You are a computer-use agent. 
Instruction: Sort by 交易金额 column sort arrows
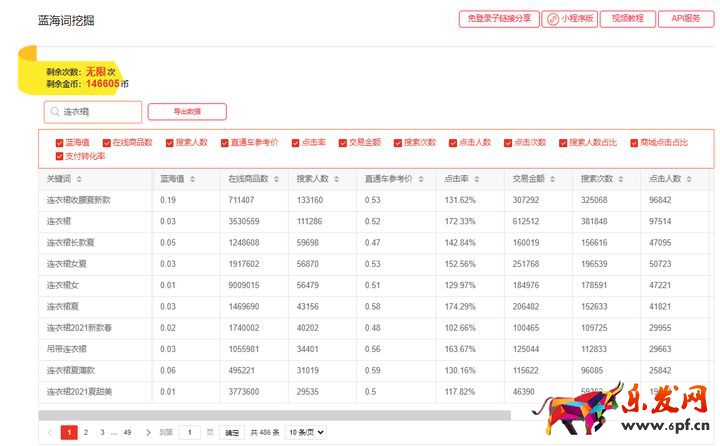click(553, 178)
